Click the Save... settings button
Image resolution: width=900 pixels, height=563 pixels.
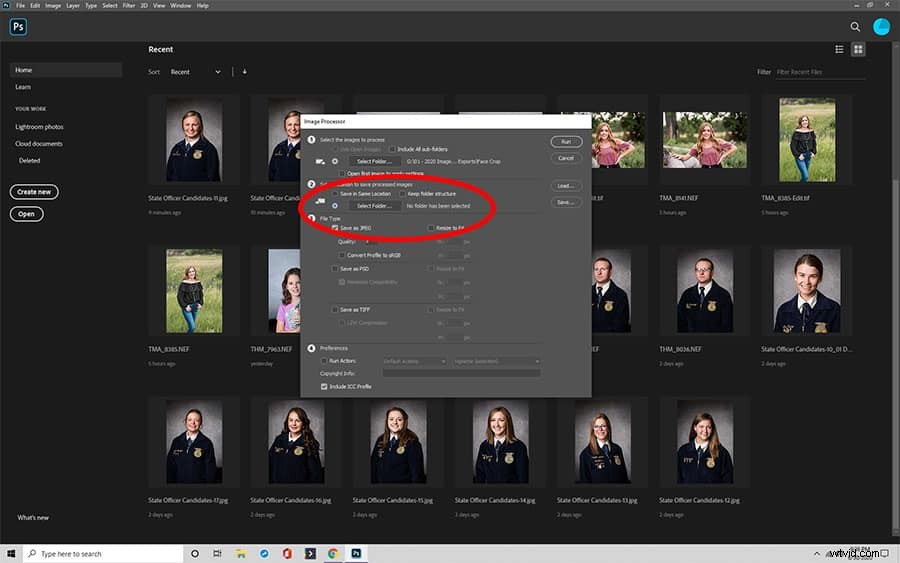566,202
